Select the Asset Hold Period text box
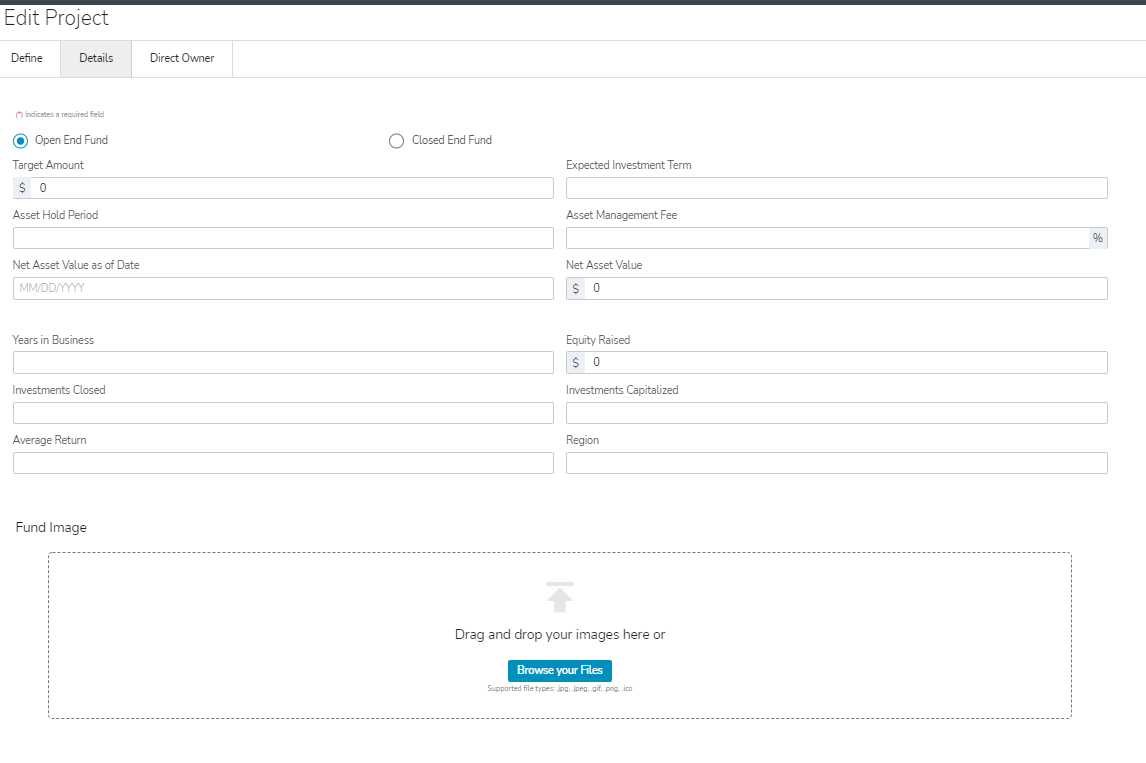 [x=283, y=238]
